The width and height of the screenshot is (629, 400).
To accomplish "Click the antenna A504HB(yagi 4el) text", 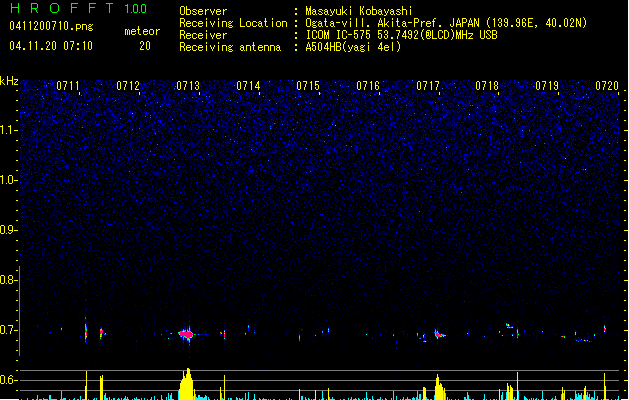I will (353, 47).
